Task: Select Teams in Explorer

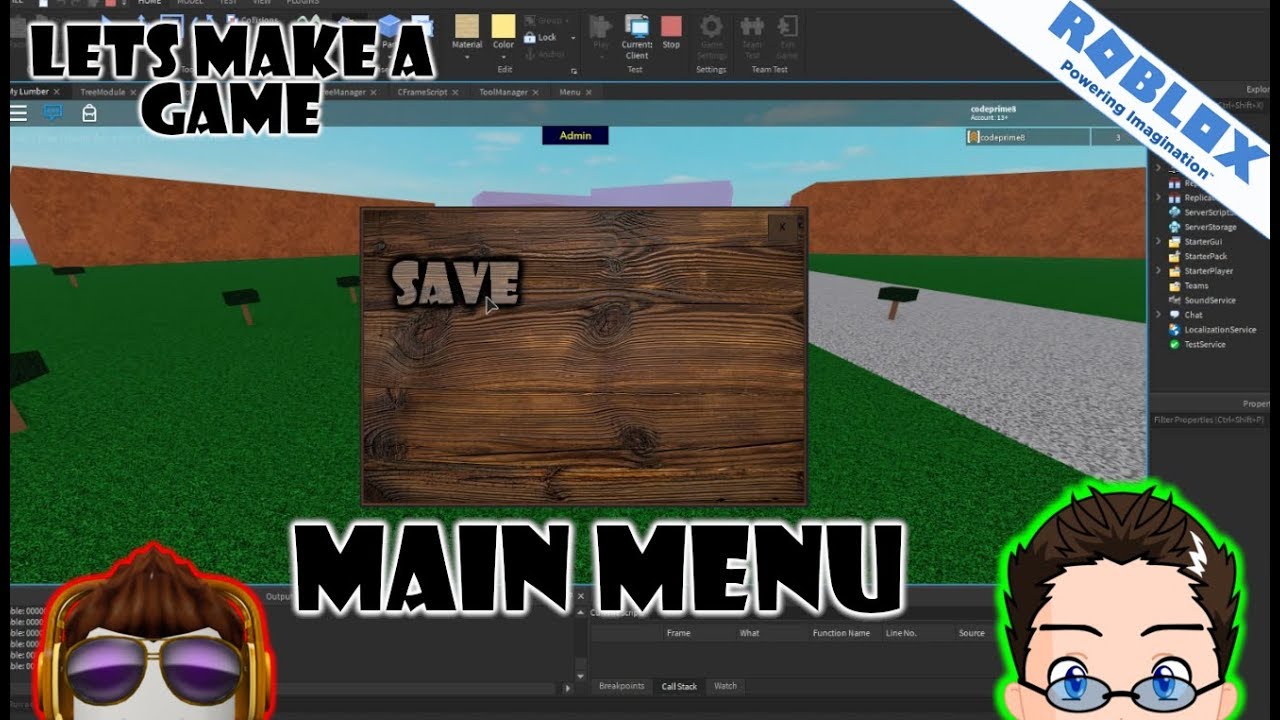Action: 1188,286
